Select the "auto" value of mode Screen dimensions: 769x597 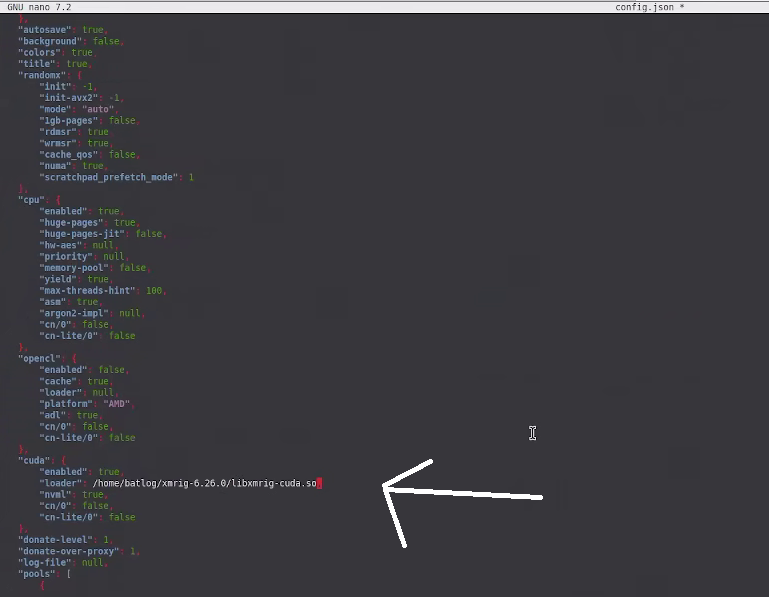(98, 109)
